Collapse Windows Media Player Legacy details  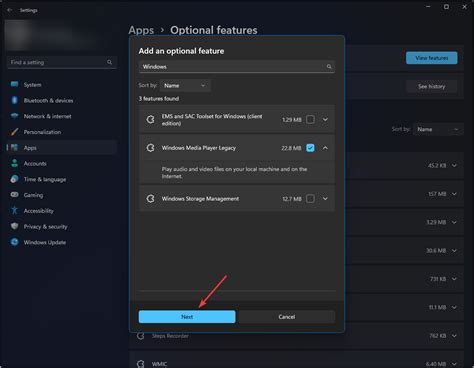point(325,148)
